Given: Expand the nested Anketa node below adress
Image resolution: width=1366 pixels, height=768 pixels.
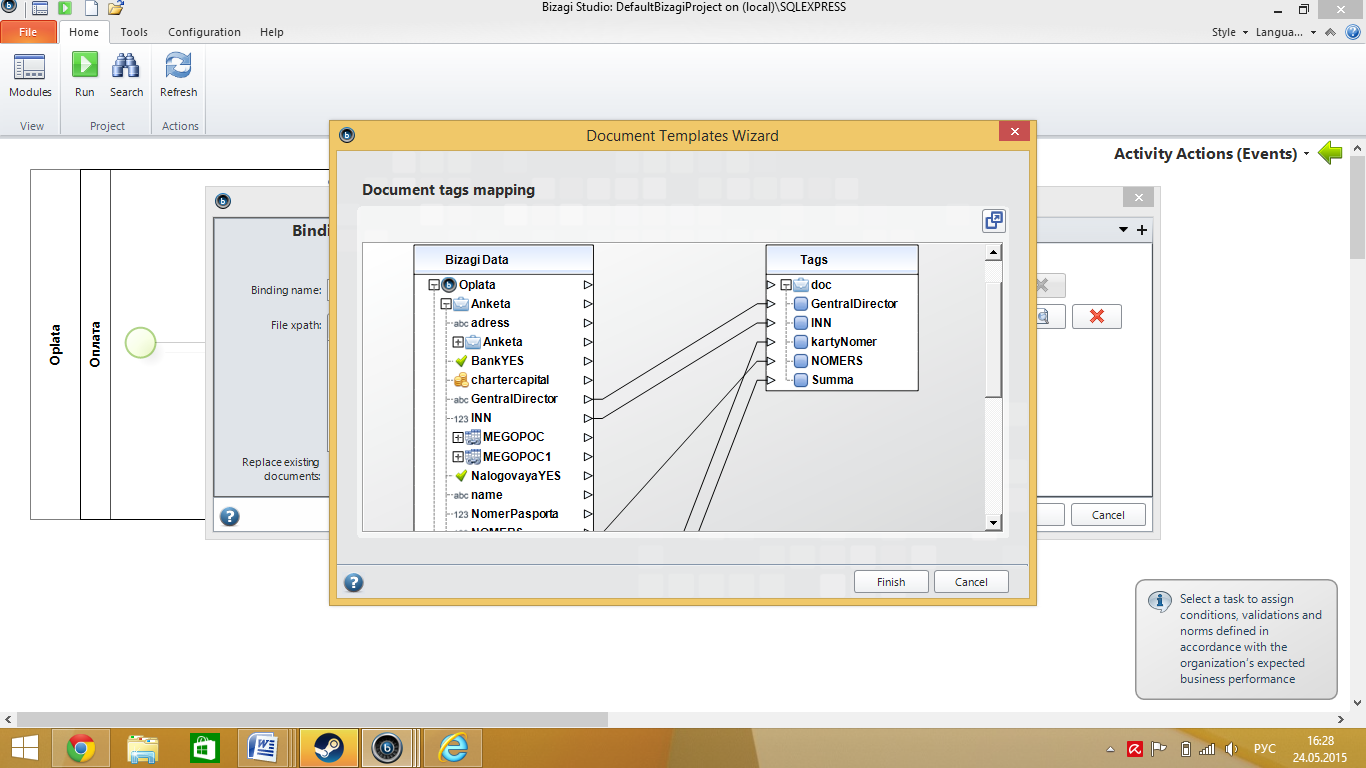Looking at the screenshot, I should (458, 342).
